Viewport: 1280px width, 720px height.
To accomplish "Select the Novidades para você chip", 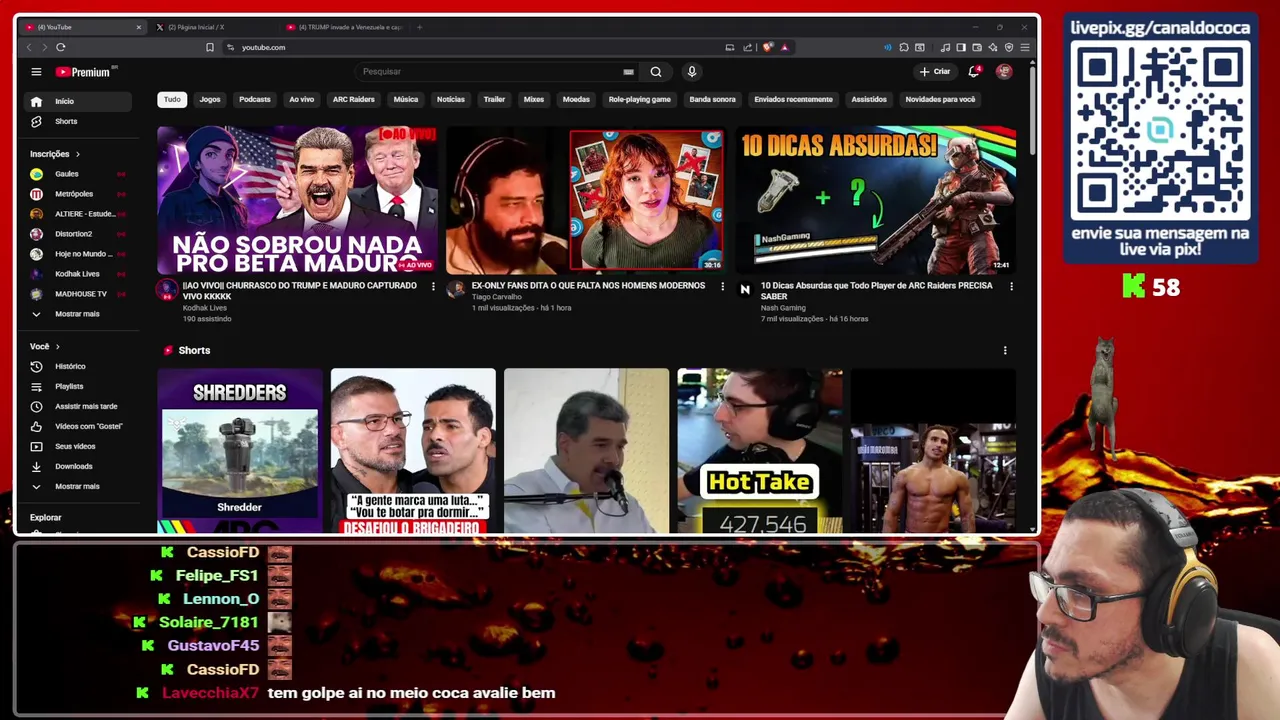I will (x=940, y=99).
